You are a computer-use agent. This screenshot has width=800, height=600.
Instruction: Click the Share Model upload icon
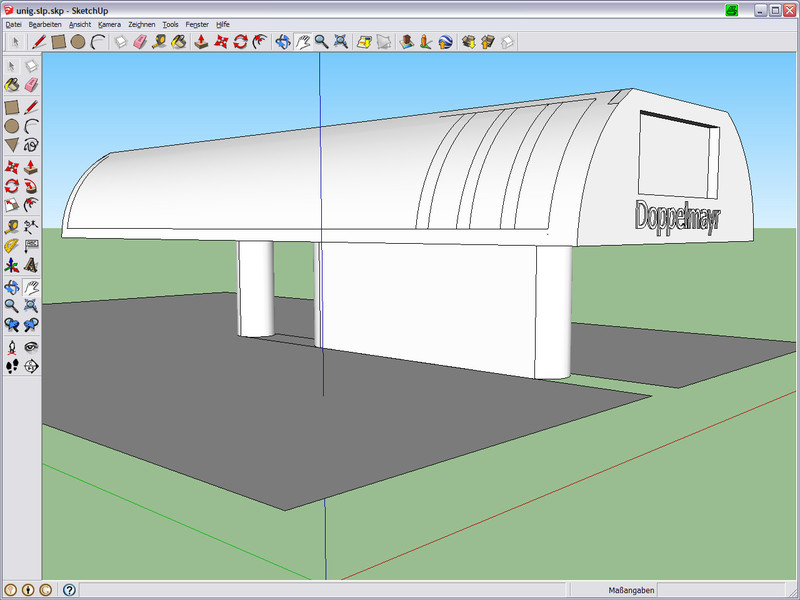click(x=488, y=42)
